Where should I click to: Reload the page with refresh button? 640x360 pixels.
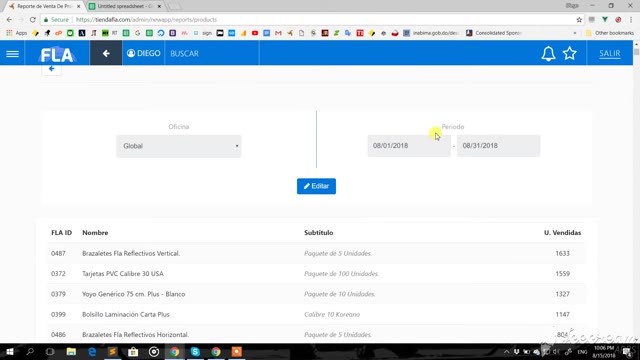pos(33,20)
